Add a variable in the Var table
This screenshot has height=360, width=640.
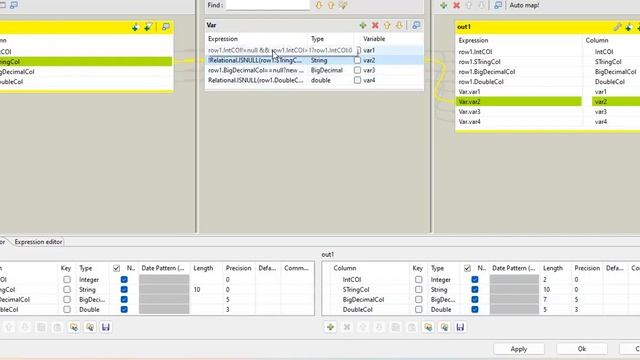pyautogui.click(x=362, y=25)
